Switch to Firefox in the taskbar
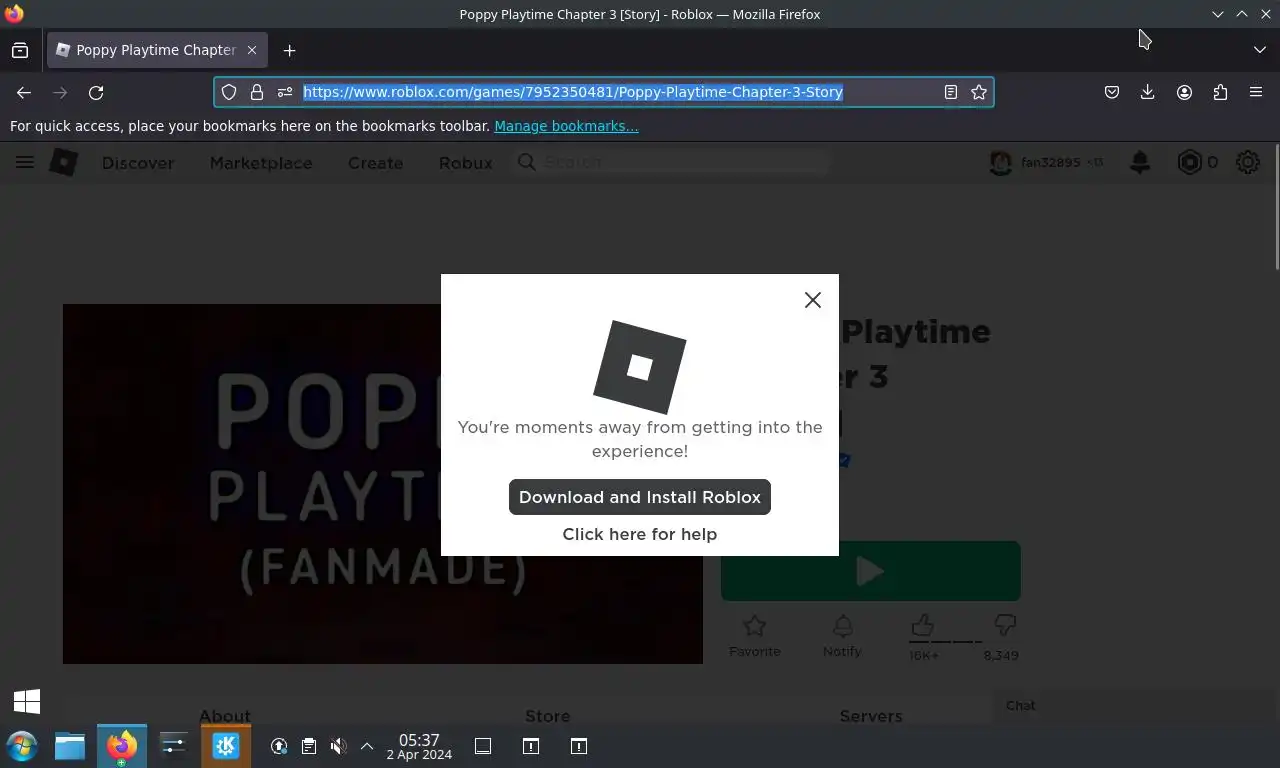 (x=122, y=746)
